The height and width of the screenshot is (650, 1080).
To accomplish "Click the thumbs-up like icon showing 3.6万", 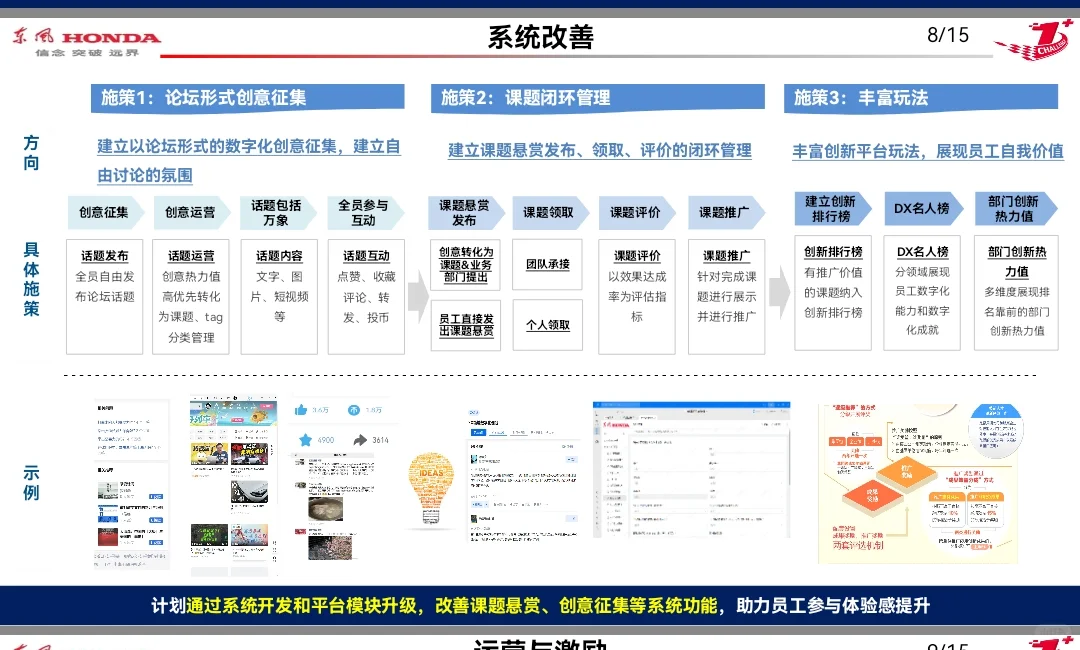I will (301, 410).
